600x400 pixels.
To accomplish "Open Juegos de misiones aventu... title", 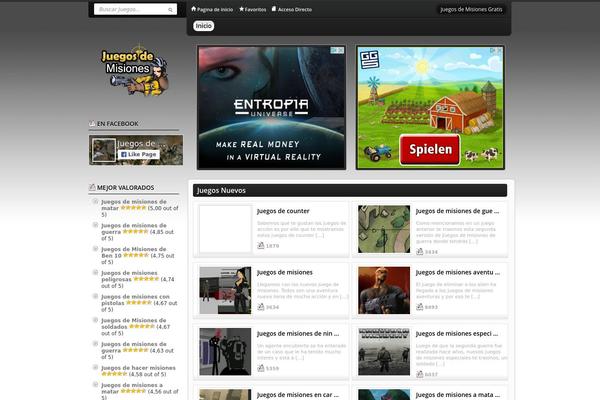I will [458, 272].
